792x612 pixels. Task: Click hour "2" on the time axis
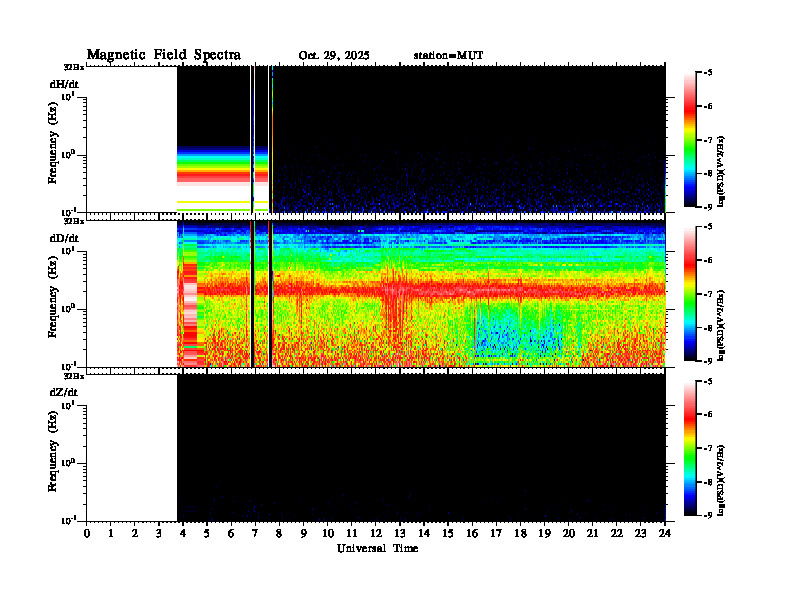135,533
